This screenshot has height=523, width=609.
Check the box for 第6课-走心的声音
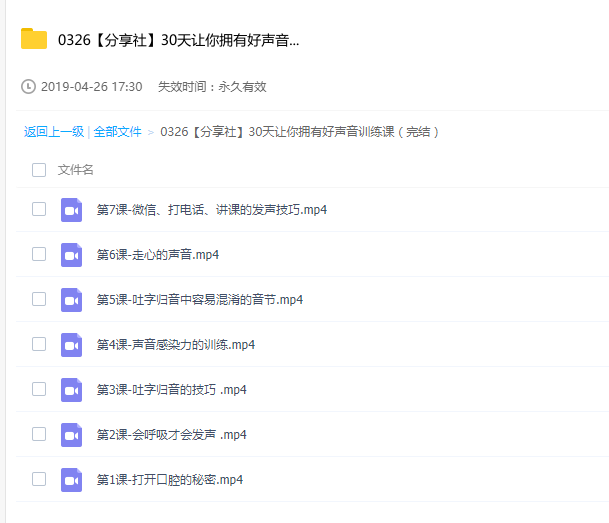click(39, 254)
